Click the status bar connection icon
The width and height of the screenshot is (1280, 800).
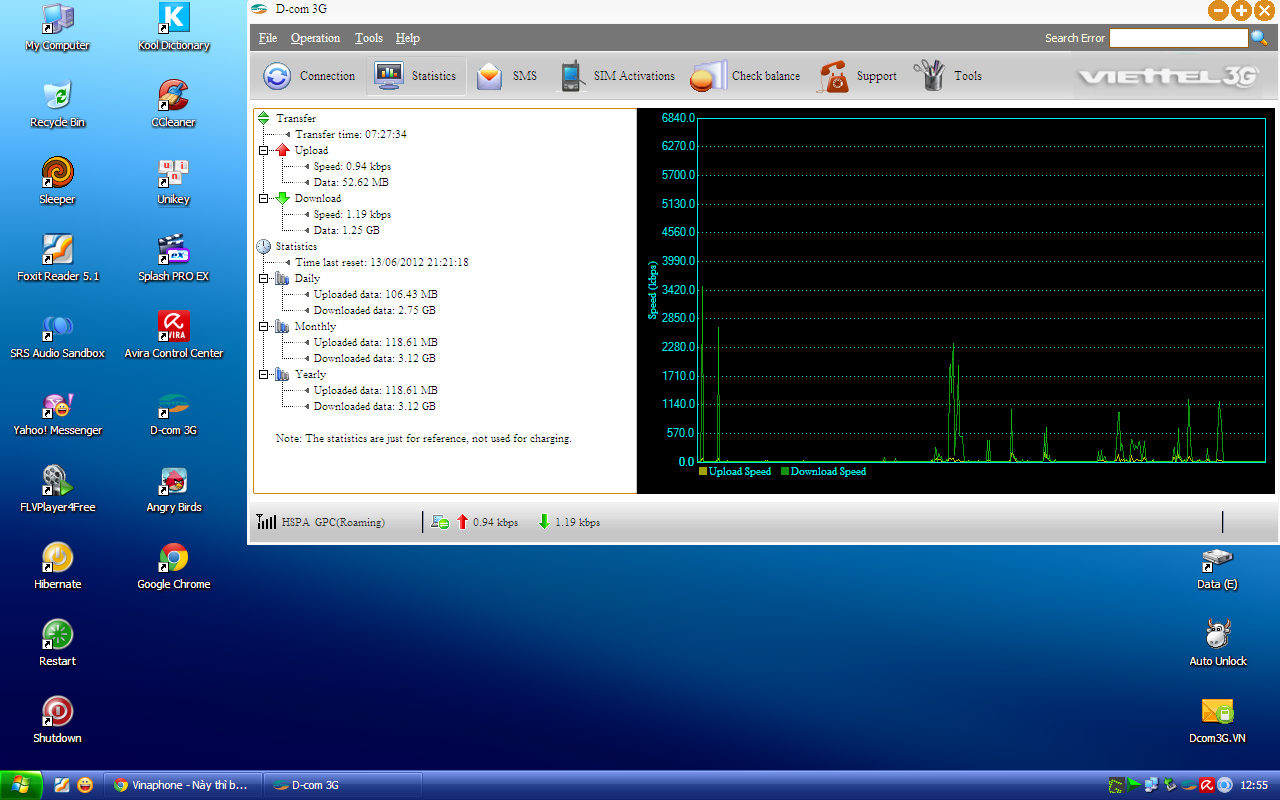[440, 522]
